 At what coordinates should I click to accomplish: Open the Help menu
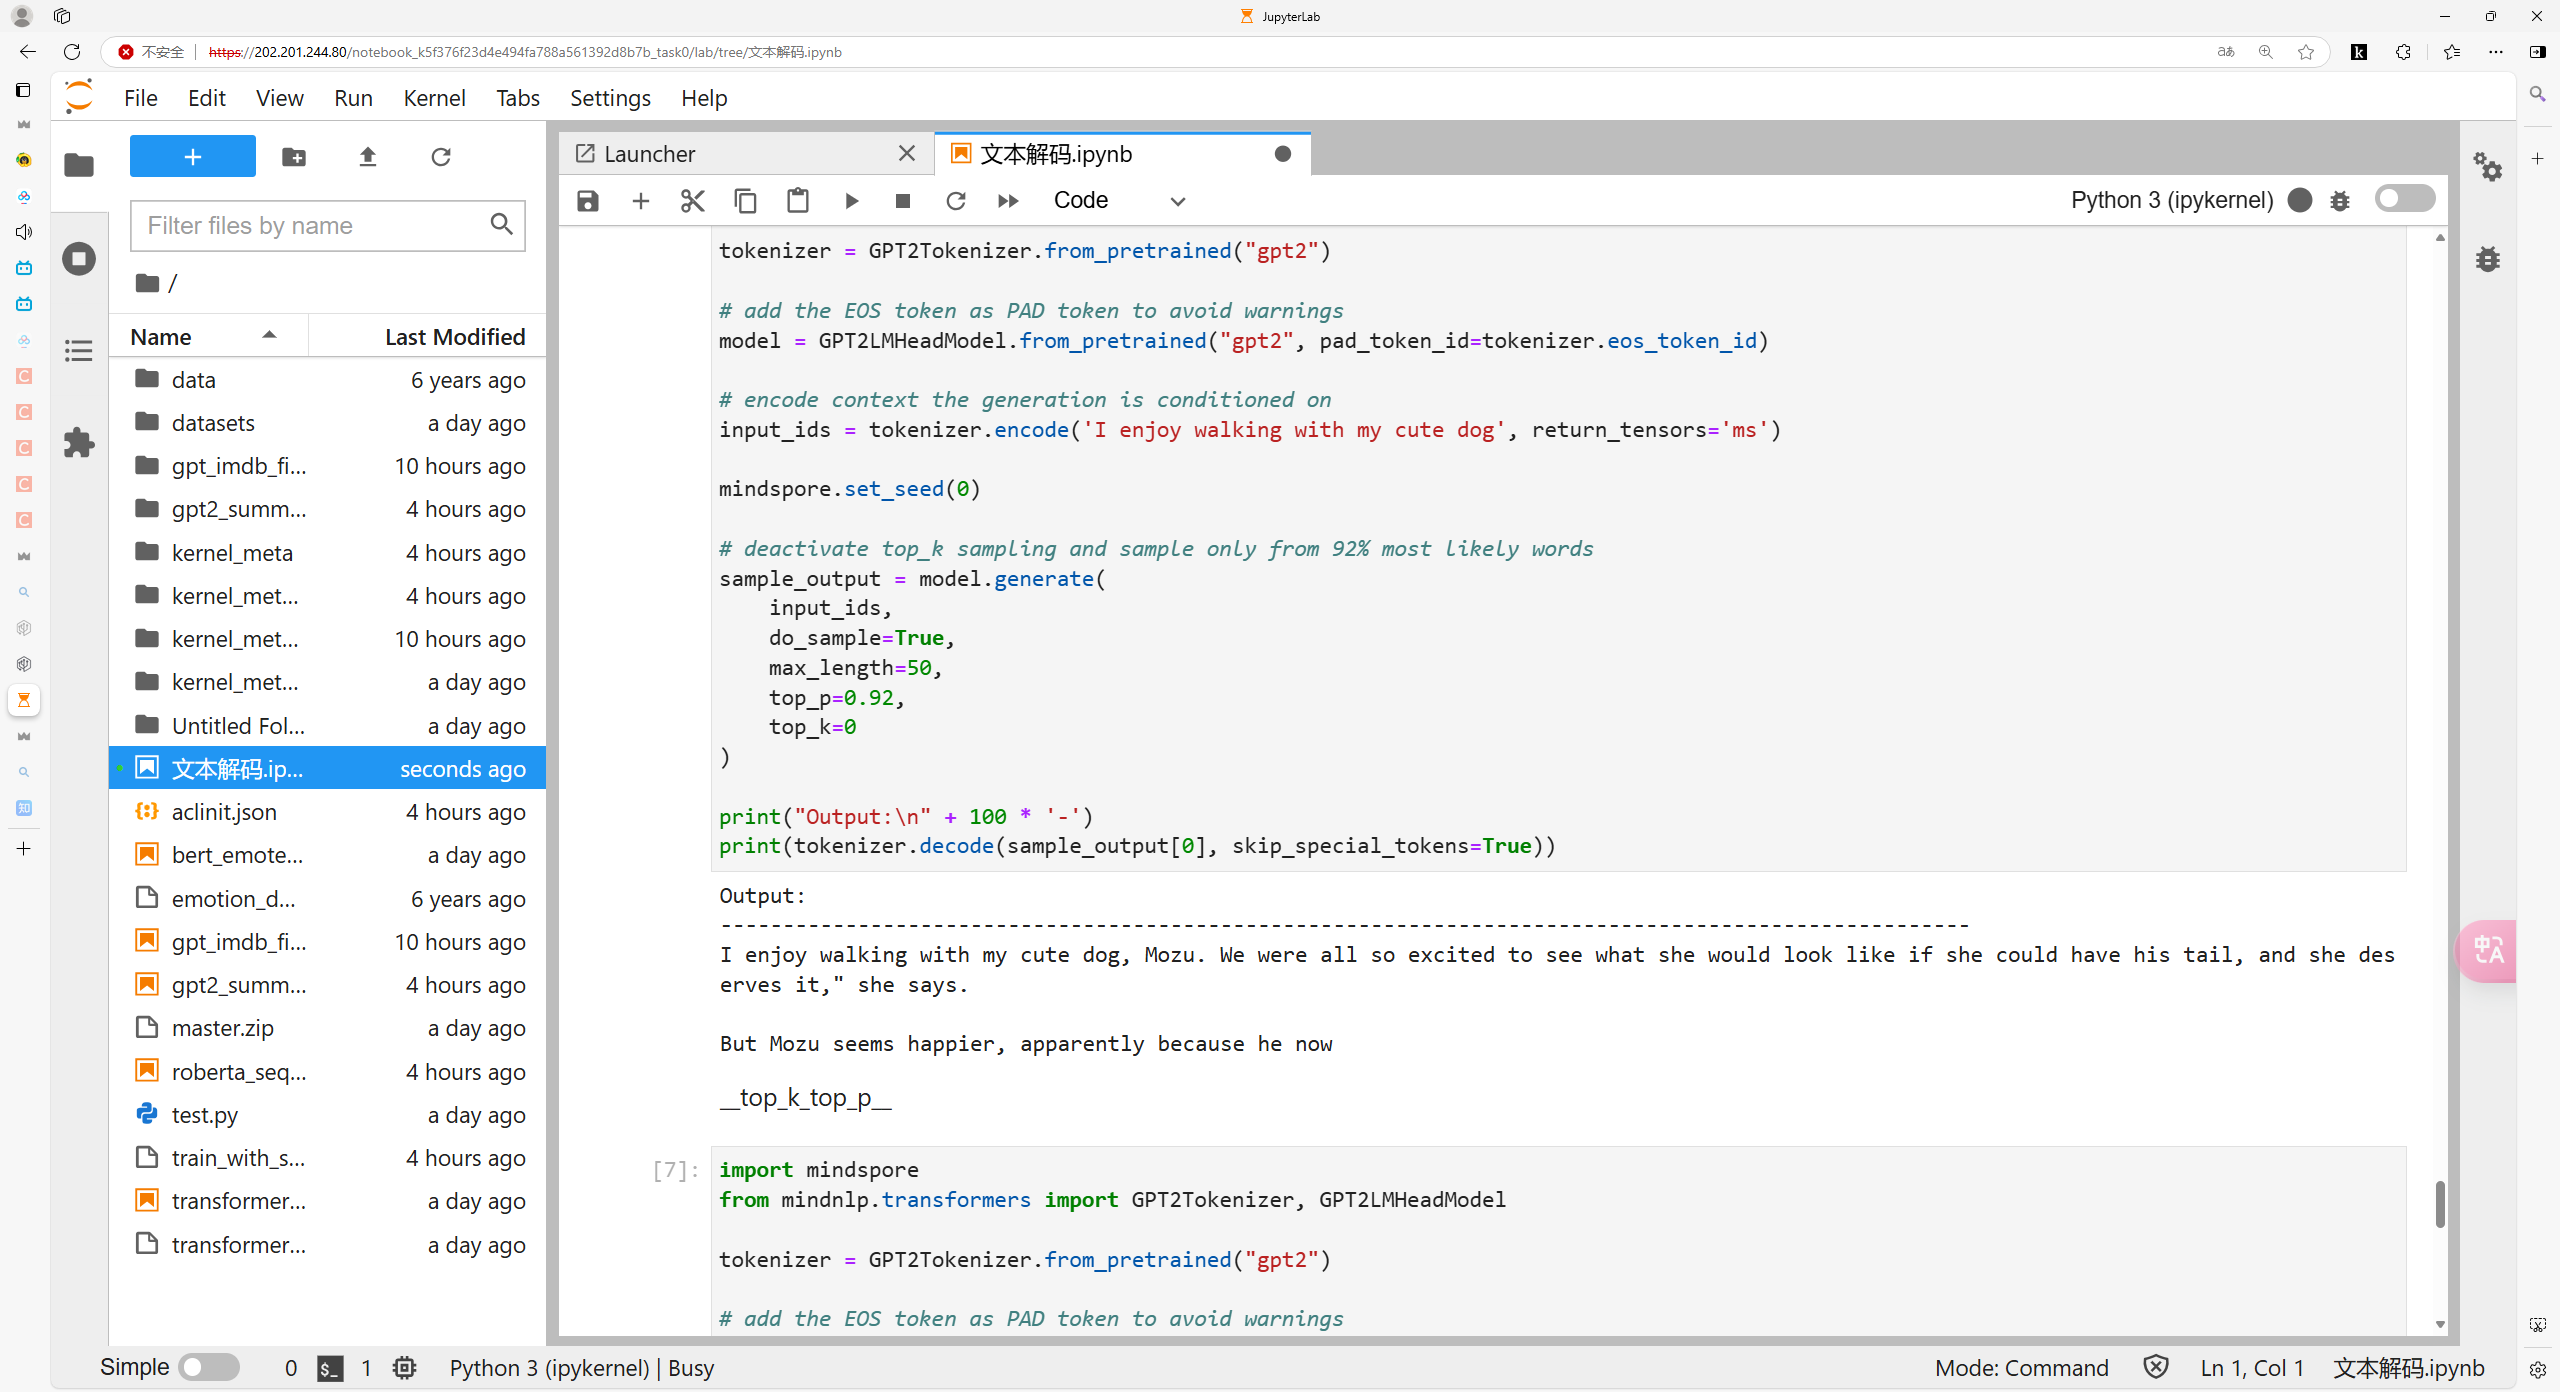tap(704, 98)
